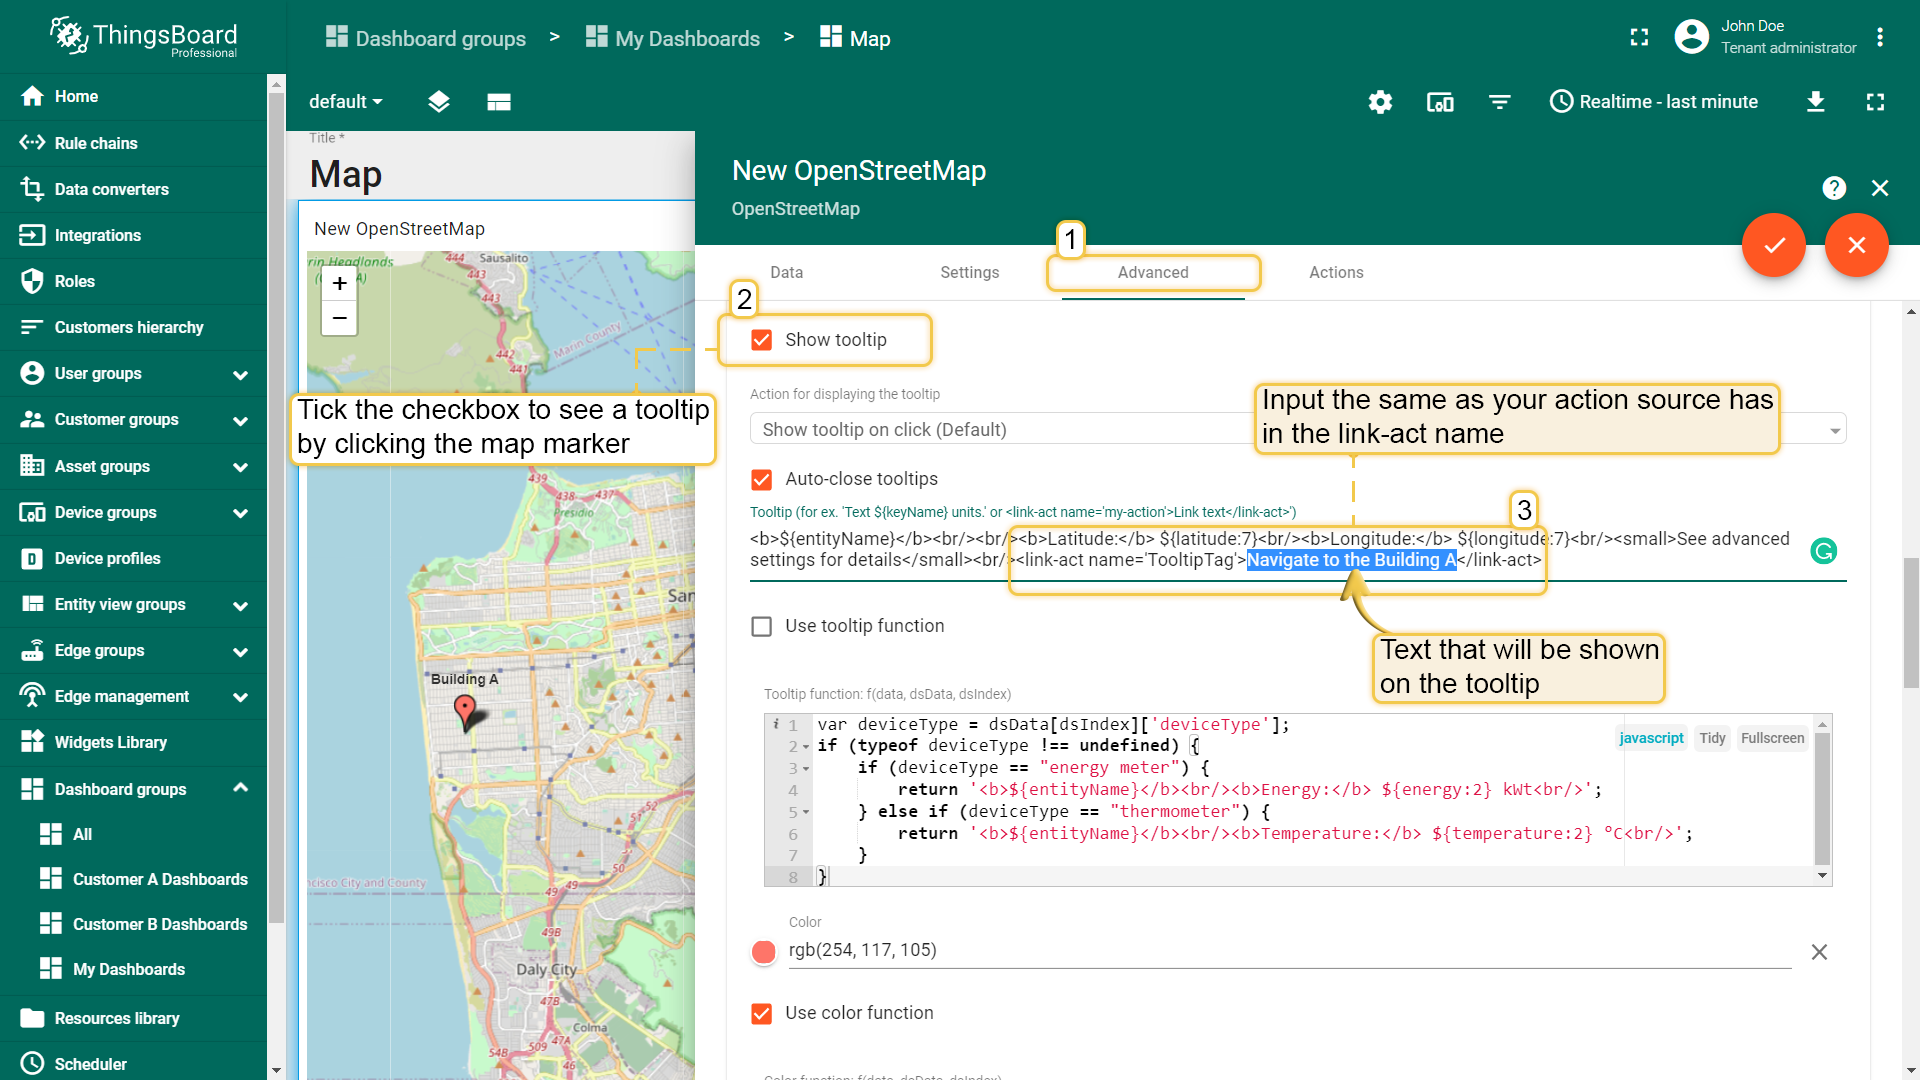Click the Grammarly icon in tooltip field
Viewport: 1920px width, 1080px height.
pos(1824,551)
